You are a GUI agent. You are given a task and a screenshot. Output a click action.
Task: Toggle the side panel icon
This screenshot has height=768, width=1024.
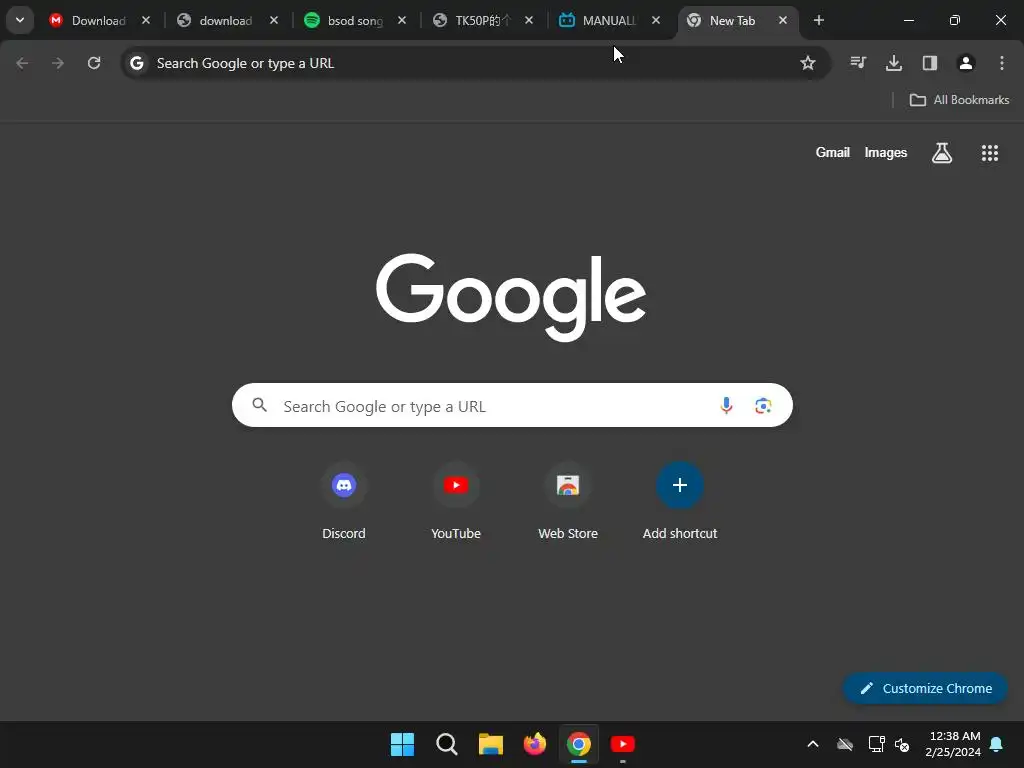930,63
